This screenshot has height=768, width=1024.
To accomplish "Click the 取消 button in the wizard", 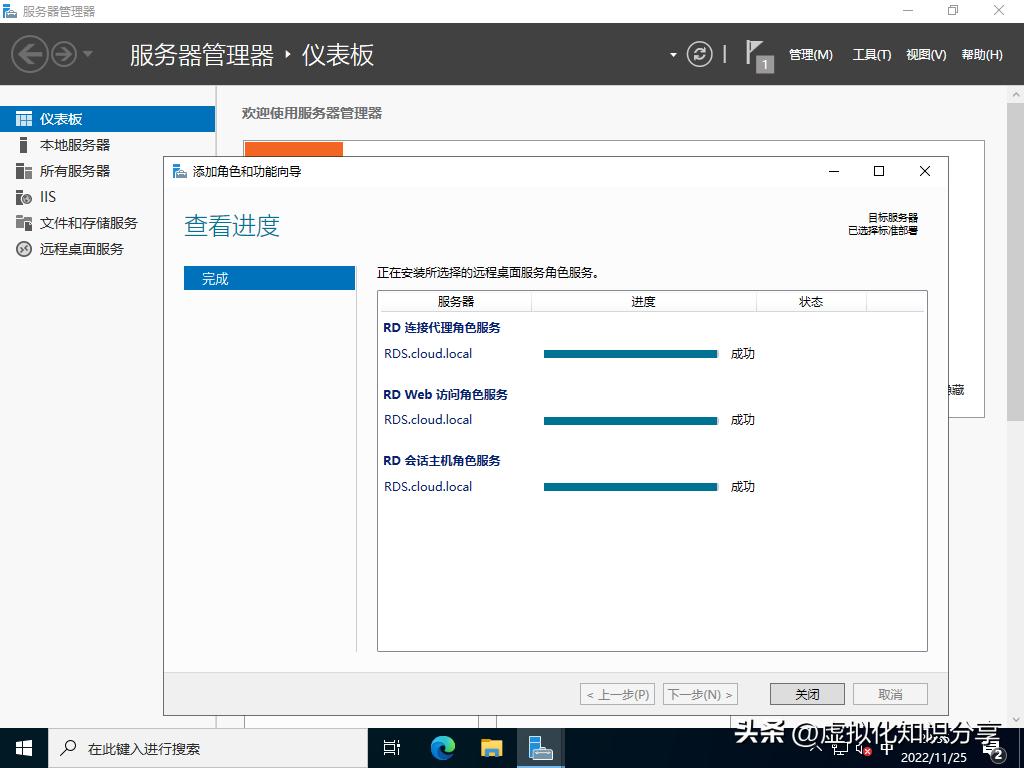I will click(890, 693).
